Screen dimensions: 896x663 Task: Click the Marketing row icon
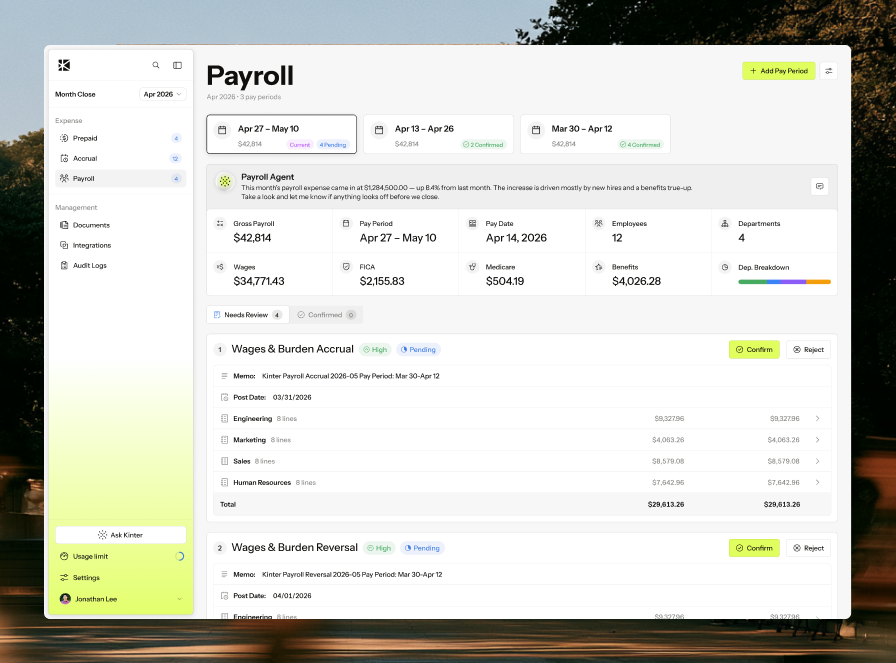[x=225, y=440]
